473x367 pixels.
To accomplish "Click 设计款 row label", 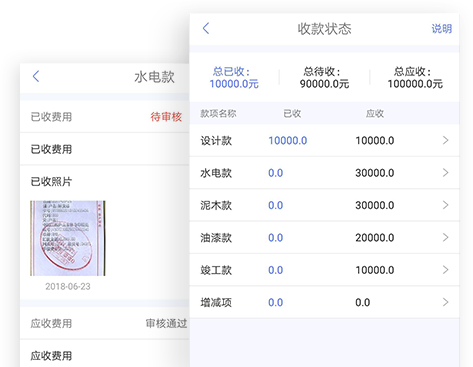I will click(x=216, y=141).
